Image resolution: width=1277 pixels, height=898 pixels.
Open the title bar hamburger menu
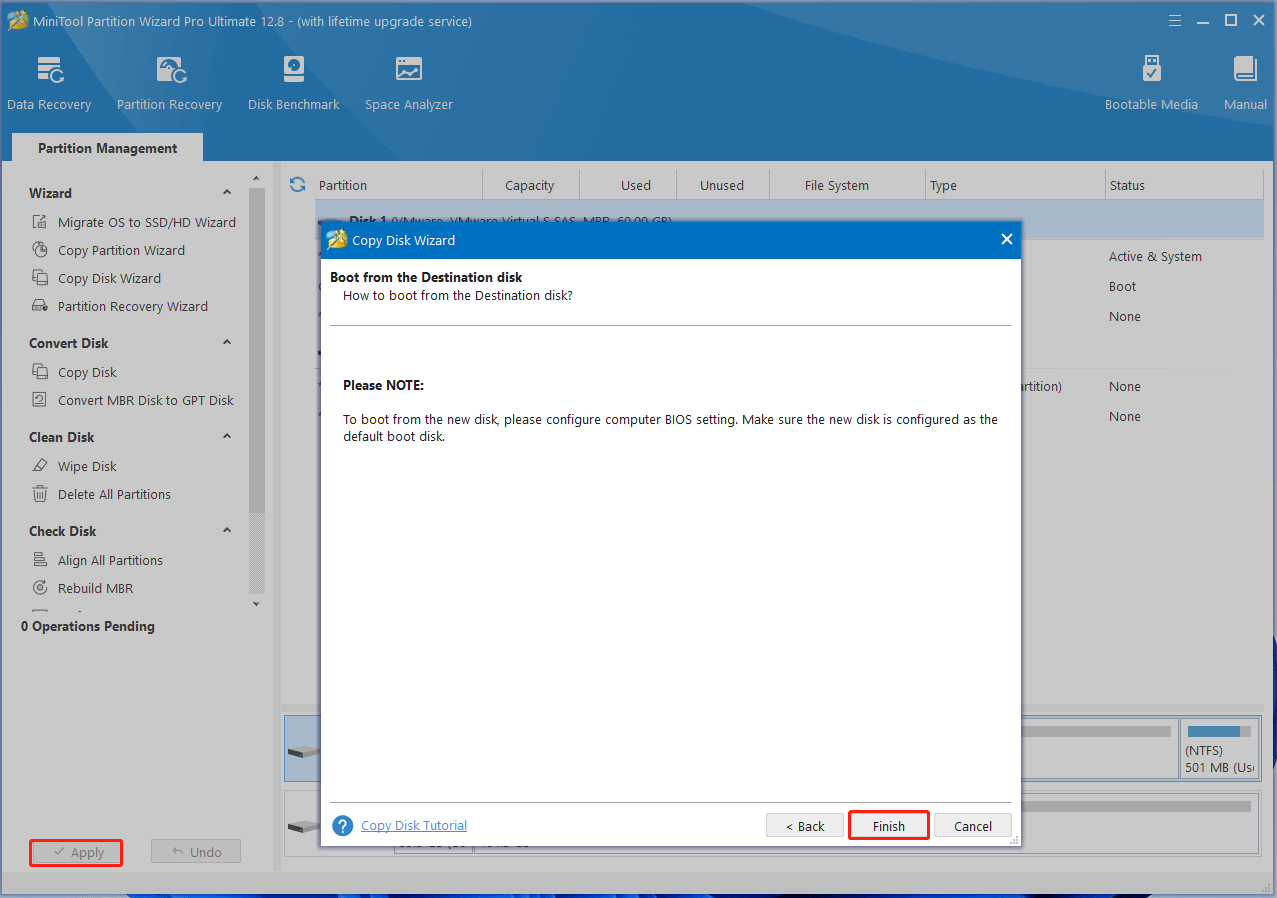coord(1176,20)
